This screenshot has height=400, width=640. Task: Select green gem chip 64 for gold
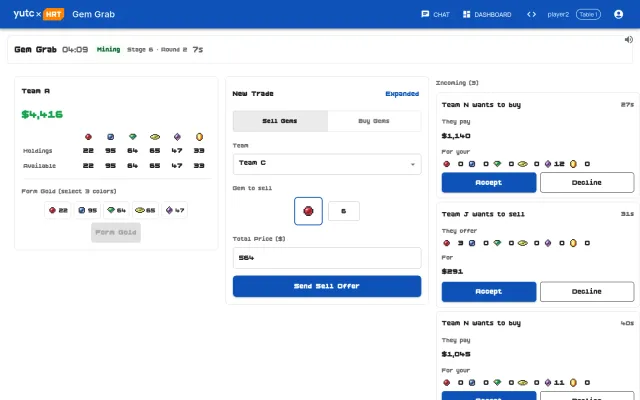pos(116,210)
